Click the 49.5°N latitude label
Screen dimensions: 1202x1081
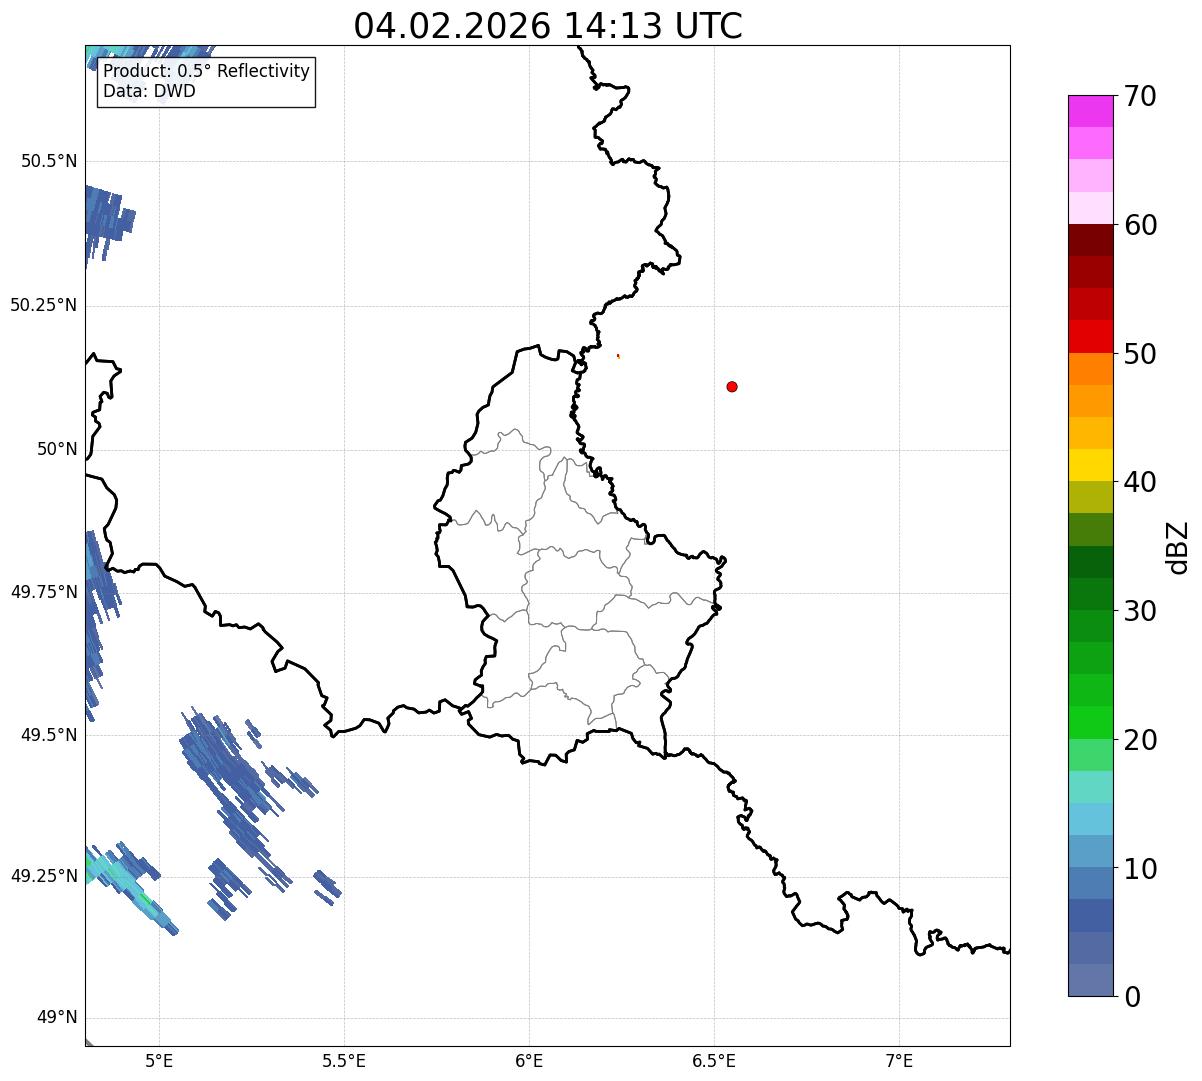pos(48,735)
